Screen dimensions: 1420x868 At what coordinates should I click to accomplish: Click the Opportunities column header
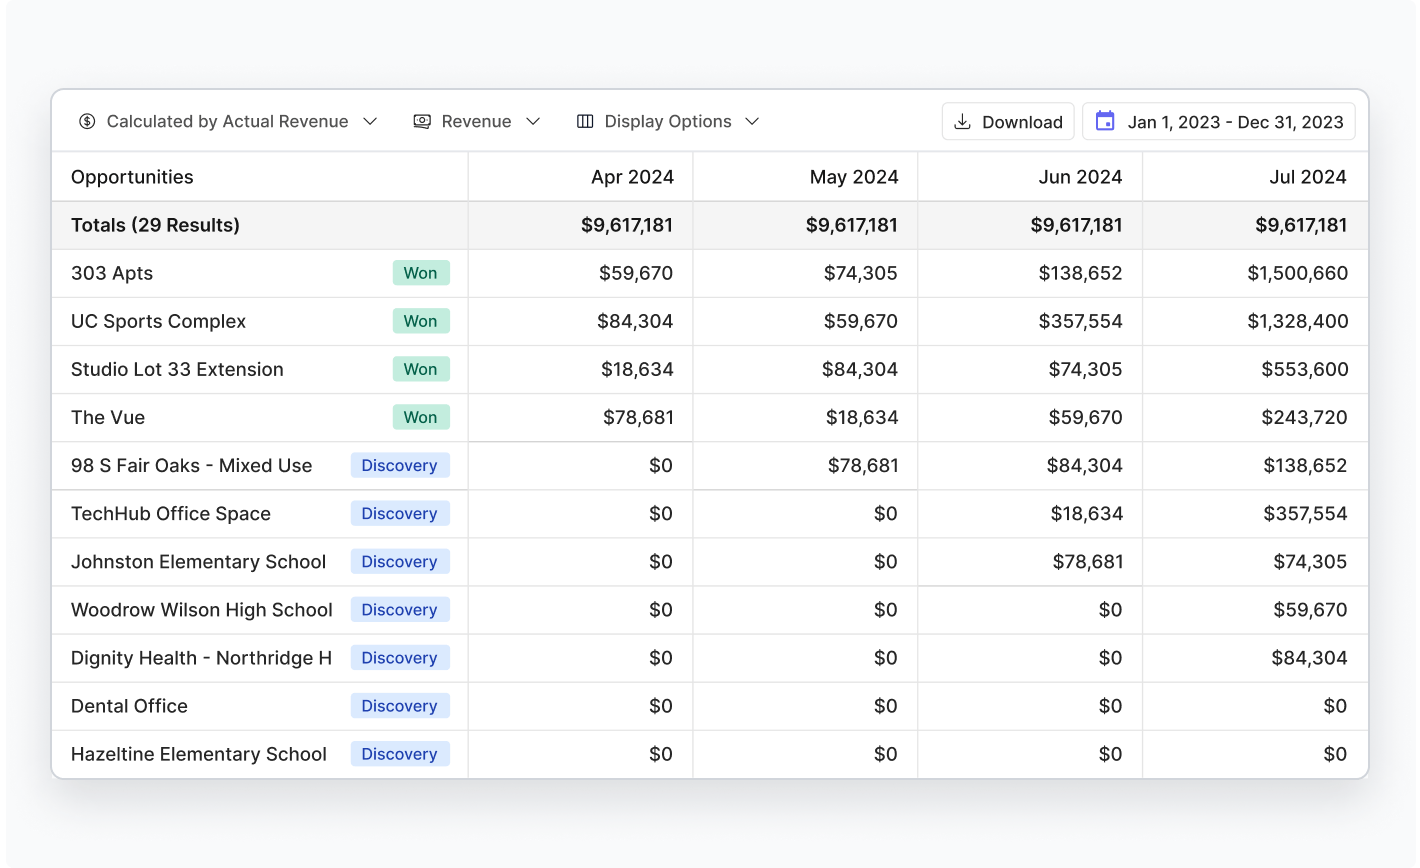point(132,176)
